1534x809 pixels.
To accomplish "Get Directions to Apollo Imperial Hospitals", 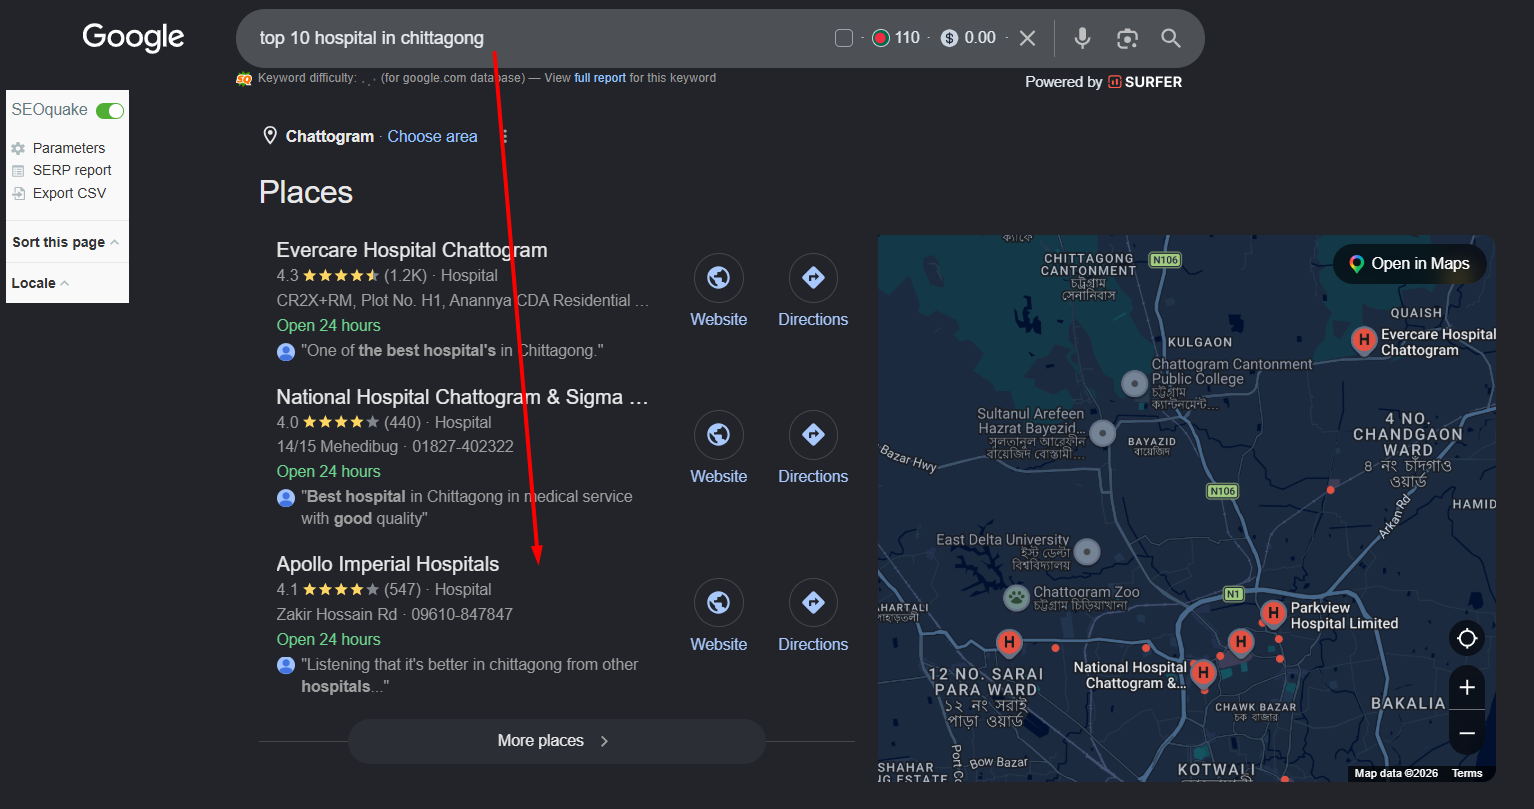I will (813, 603).
